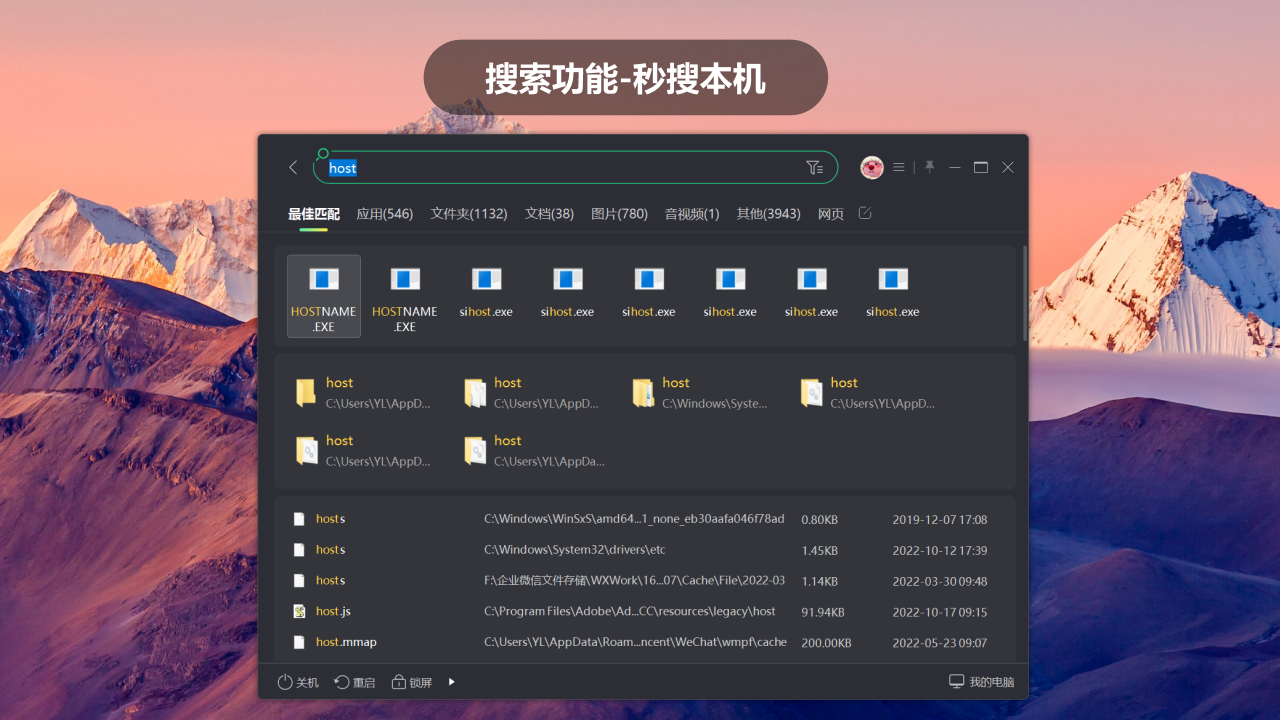Click the restart (重启) icon
This screenshot has height=720, width=1280.
point(341,681)
